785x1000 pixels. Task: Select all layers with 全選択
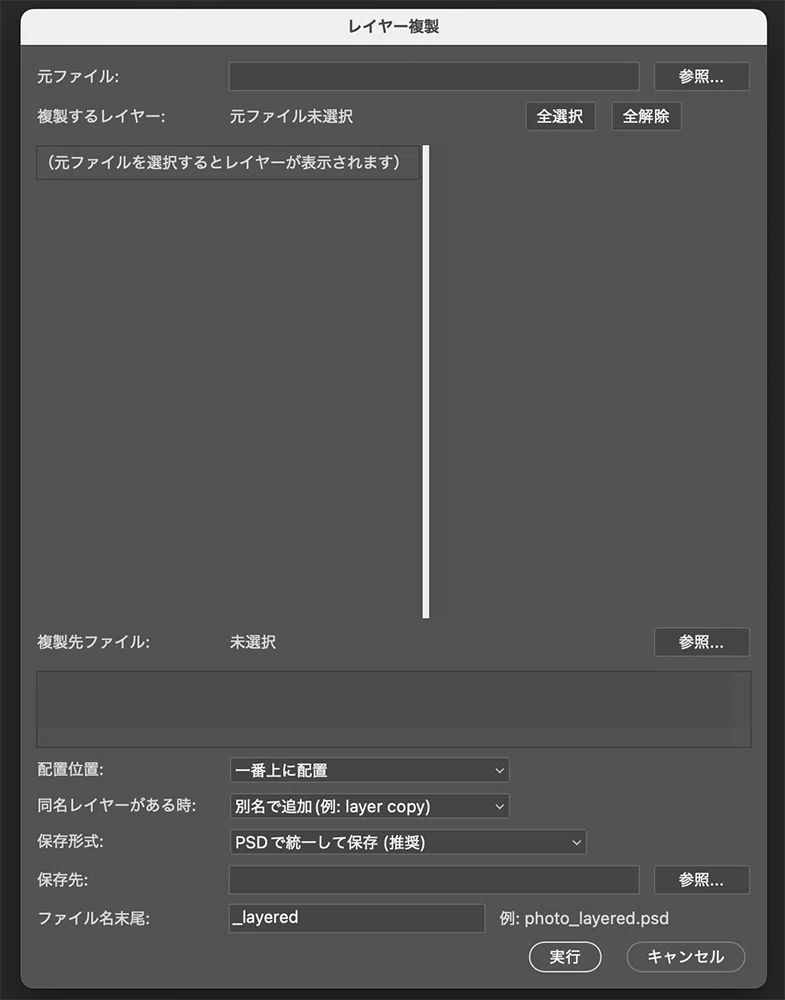pyautogui.click(x=560, y=117)
